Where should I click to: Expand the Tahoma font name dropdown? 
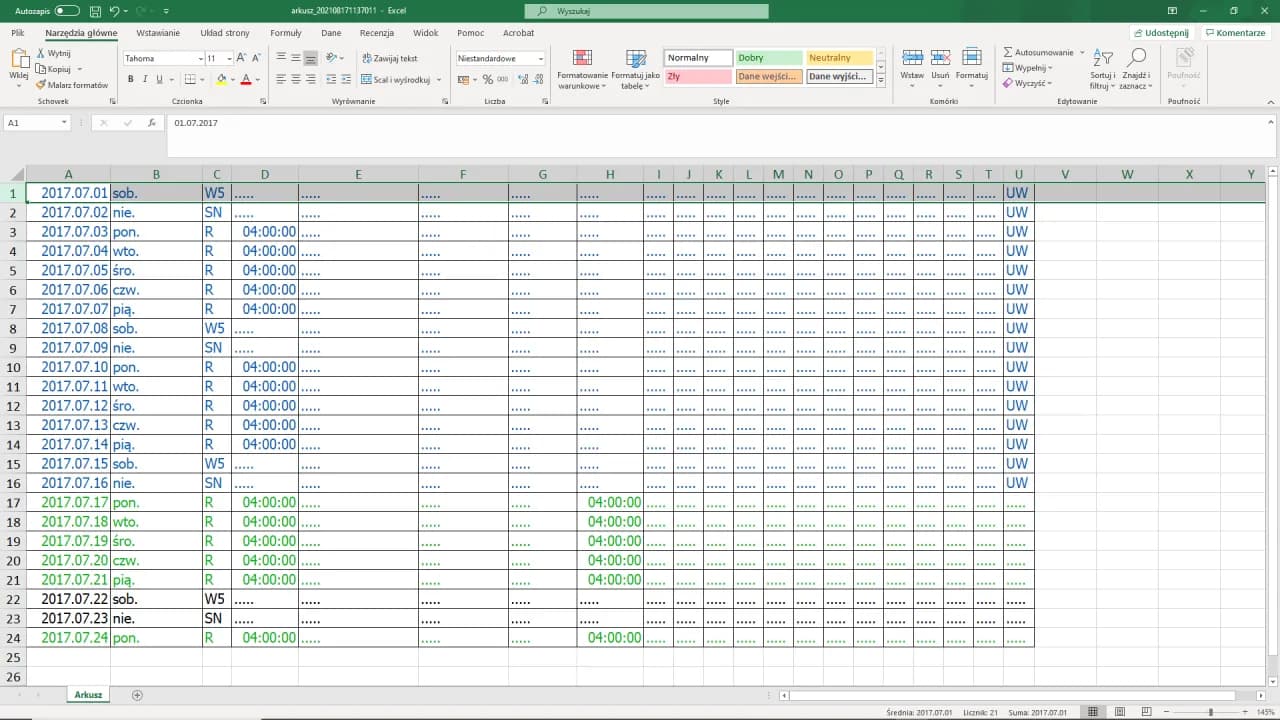click(200, 59)
